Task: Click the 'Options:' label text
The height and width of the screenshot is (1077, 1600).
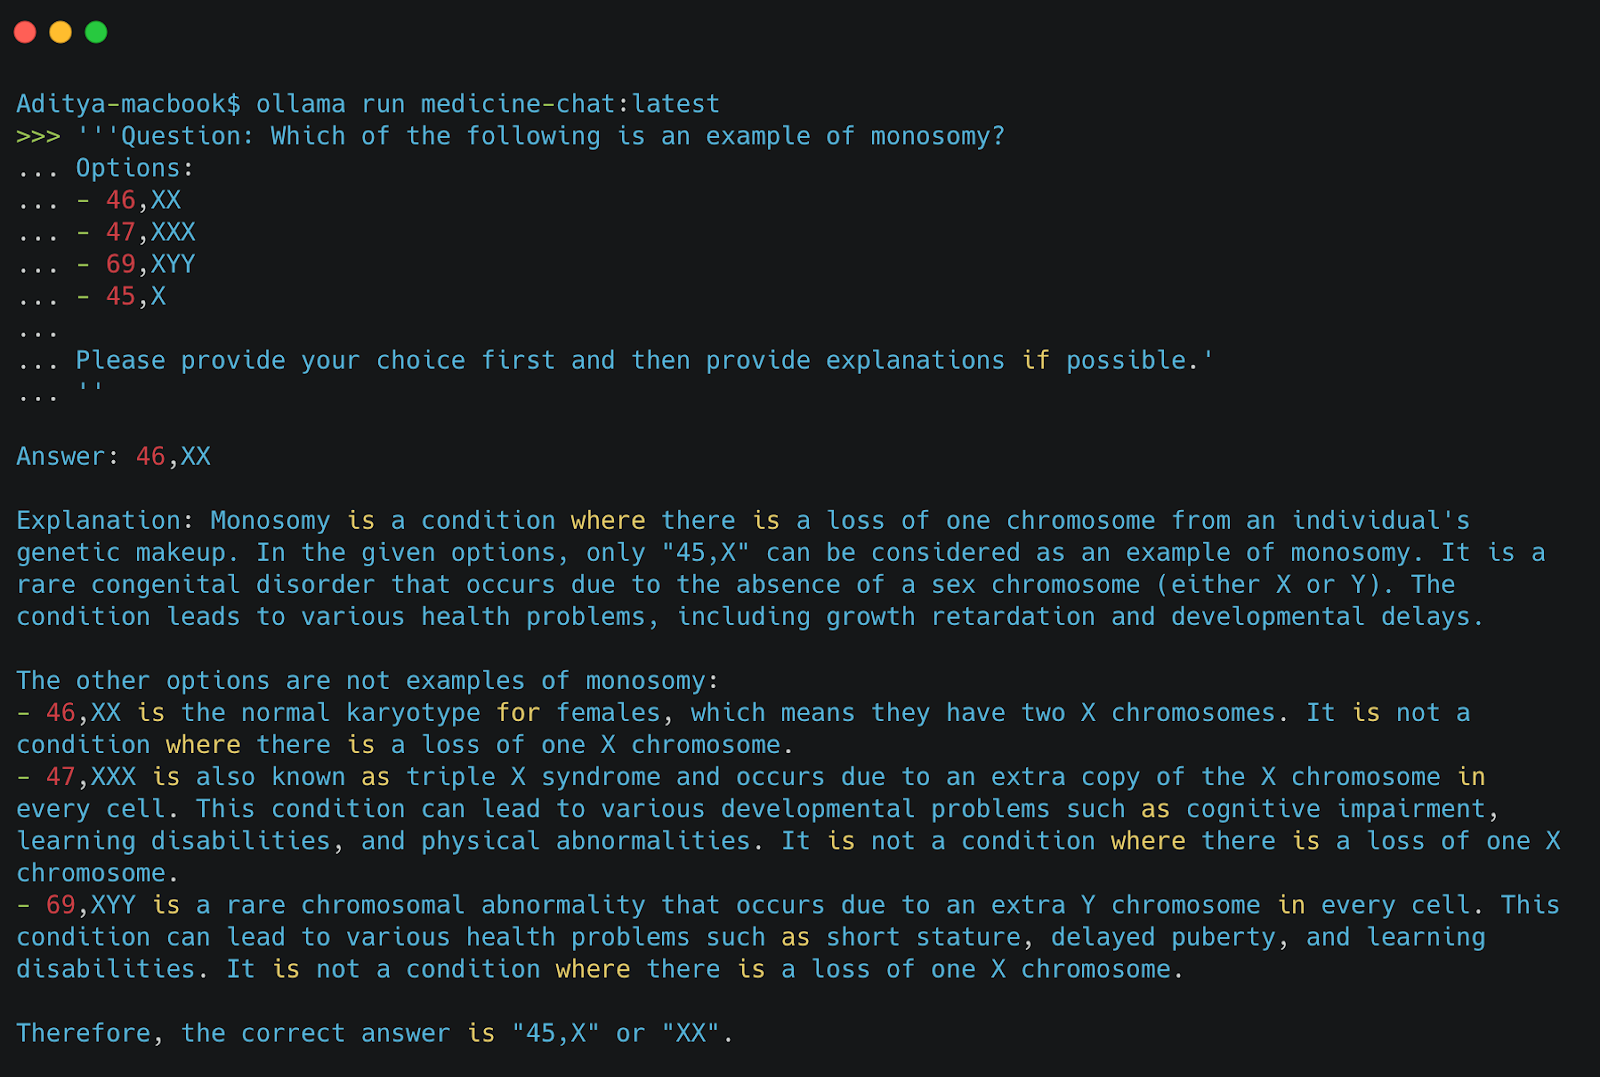Action: click(x=135, y=168)
